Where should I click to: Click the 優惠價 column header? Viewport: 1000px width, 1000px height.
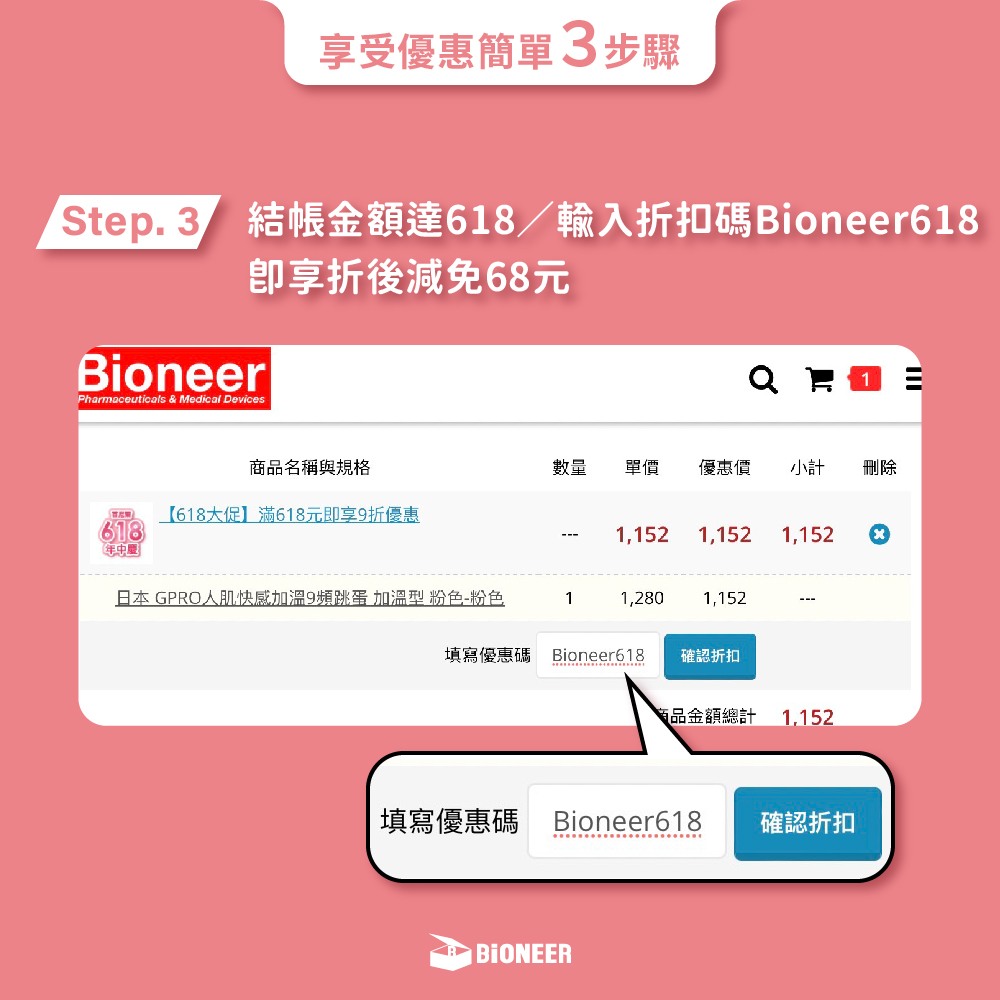[x=724, y=467]
